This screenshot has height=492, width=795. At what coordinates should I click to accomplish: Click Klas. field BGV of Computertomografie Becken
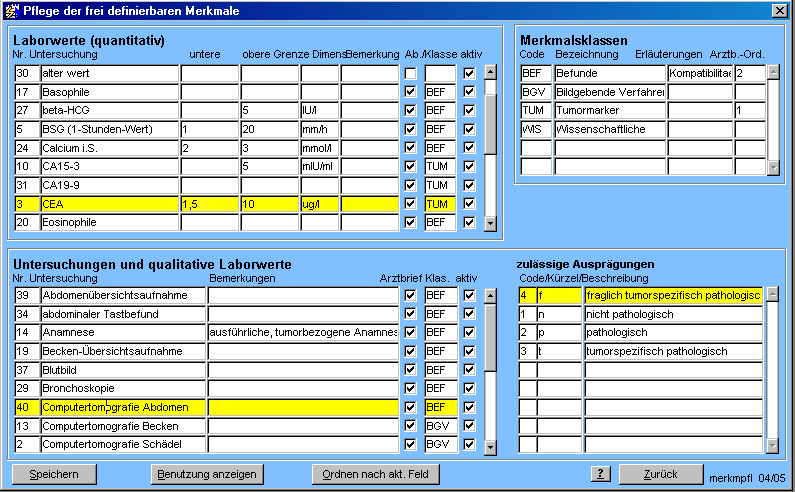click(440, 426)
